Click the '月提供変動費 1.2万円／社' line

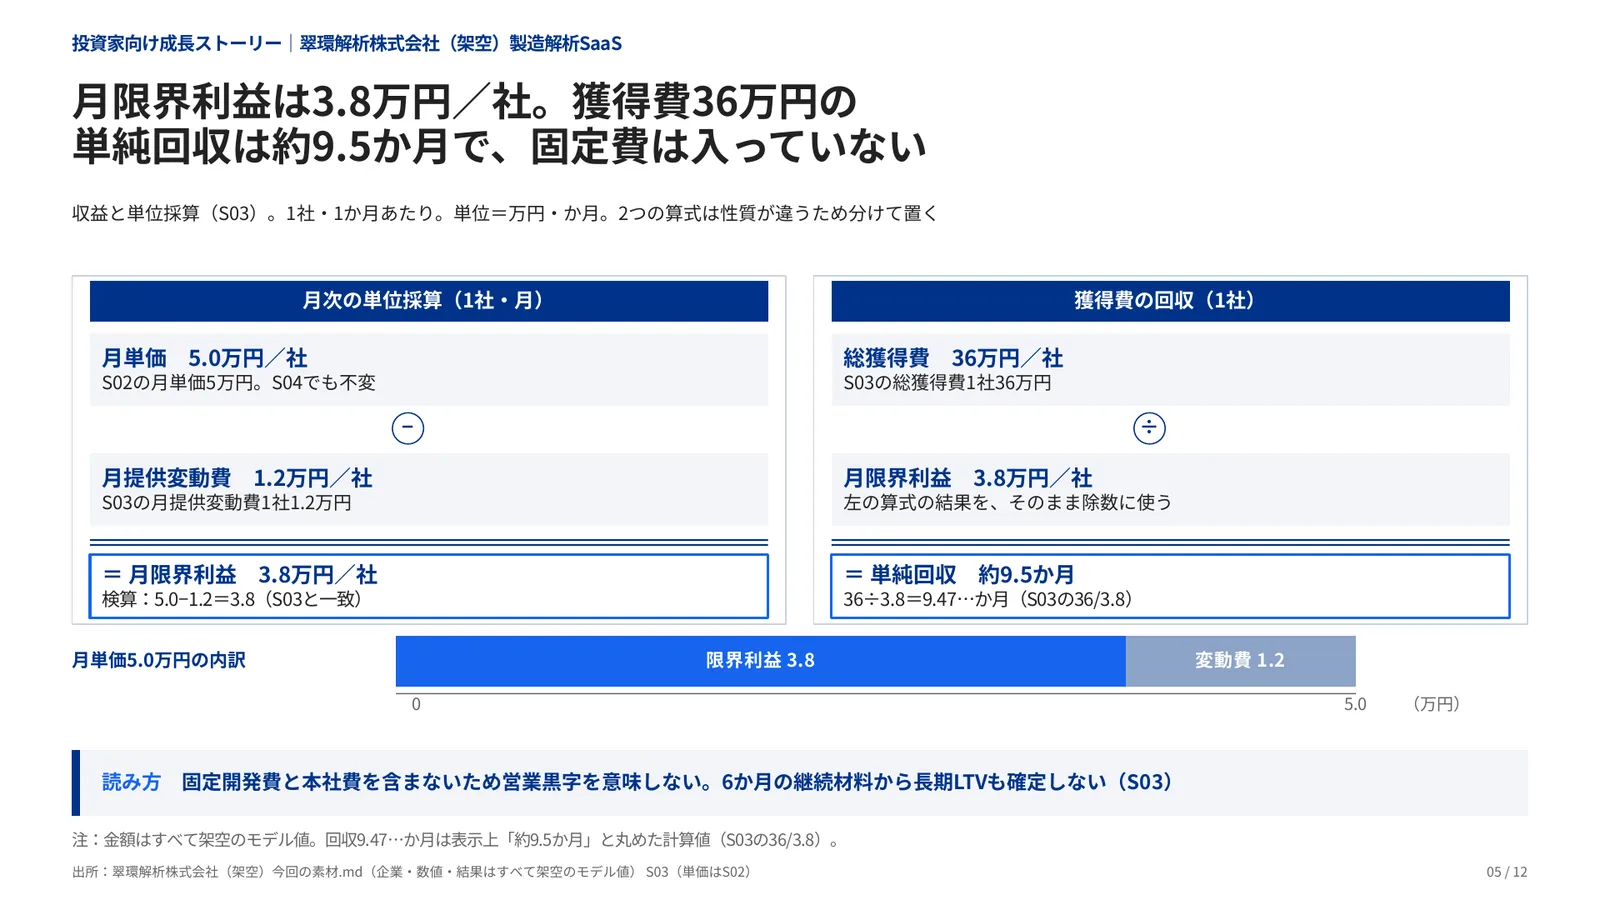pos(237,478)
